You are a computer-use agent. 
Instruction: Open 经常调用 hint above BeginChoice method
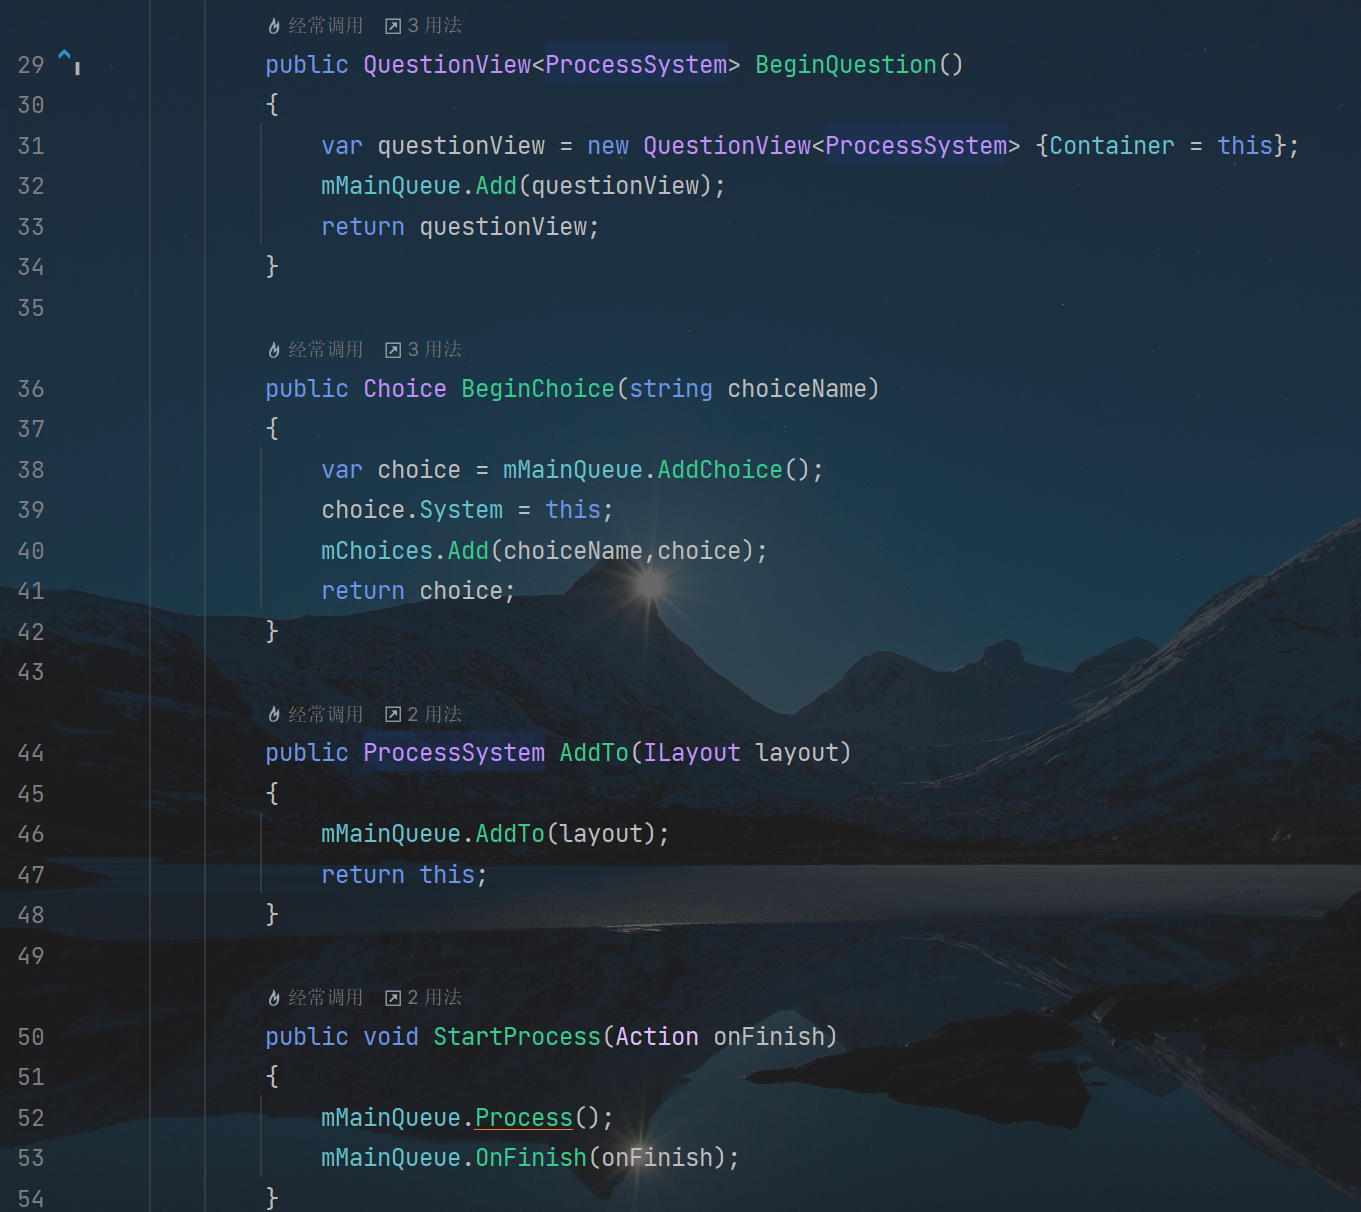(x=316, y=350)
